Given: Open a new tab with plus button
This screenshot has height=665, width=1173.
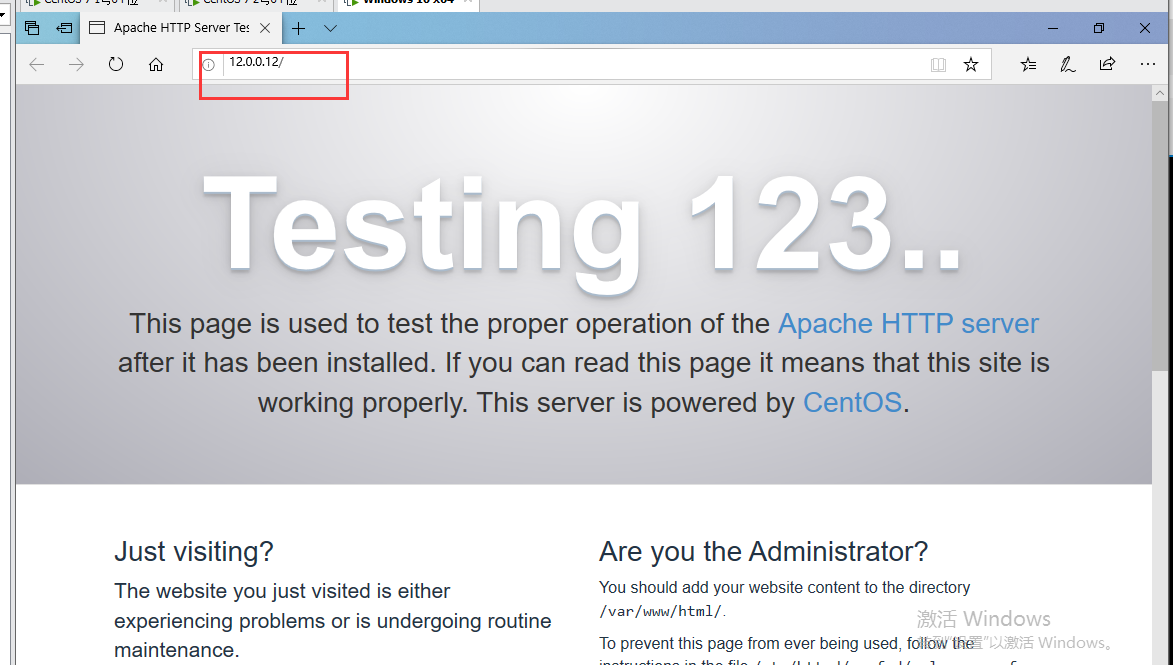Looking at the screenshot, I should tap(298, 28).
